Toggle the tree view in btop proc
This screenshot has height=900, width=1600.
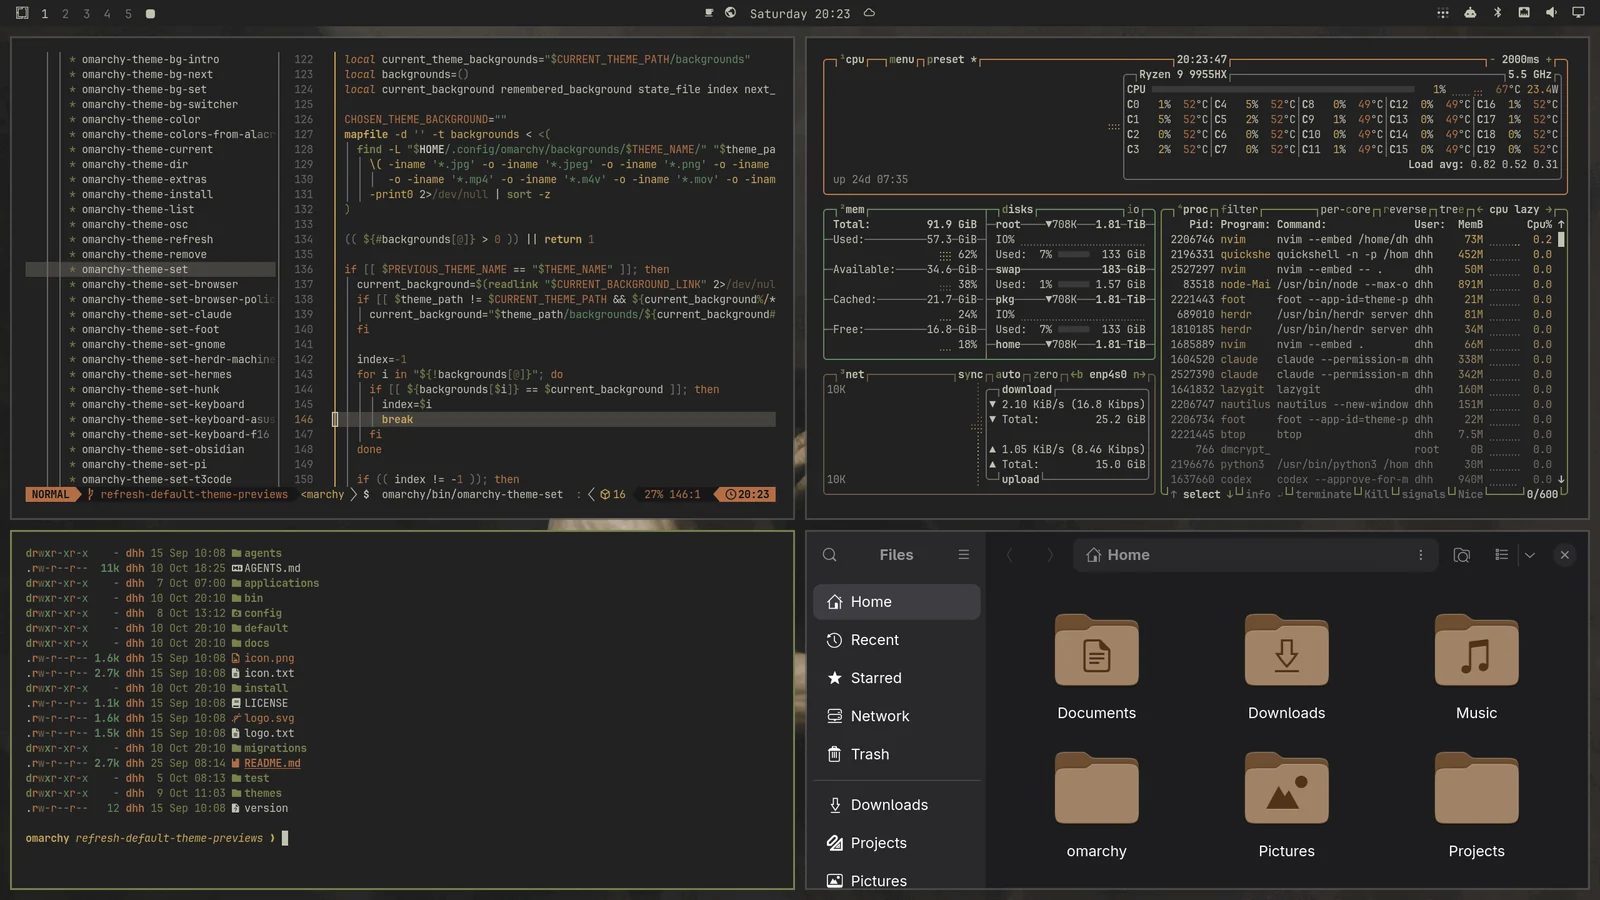pos(1451,210)
